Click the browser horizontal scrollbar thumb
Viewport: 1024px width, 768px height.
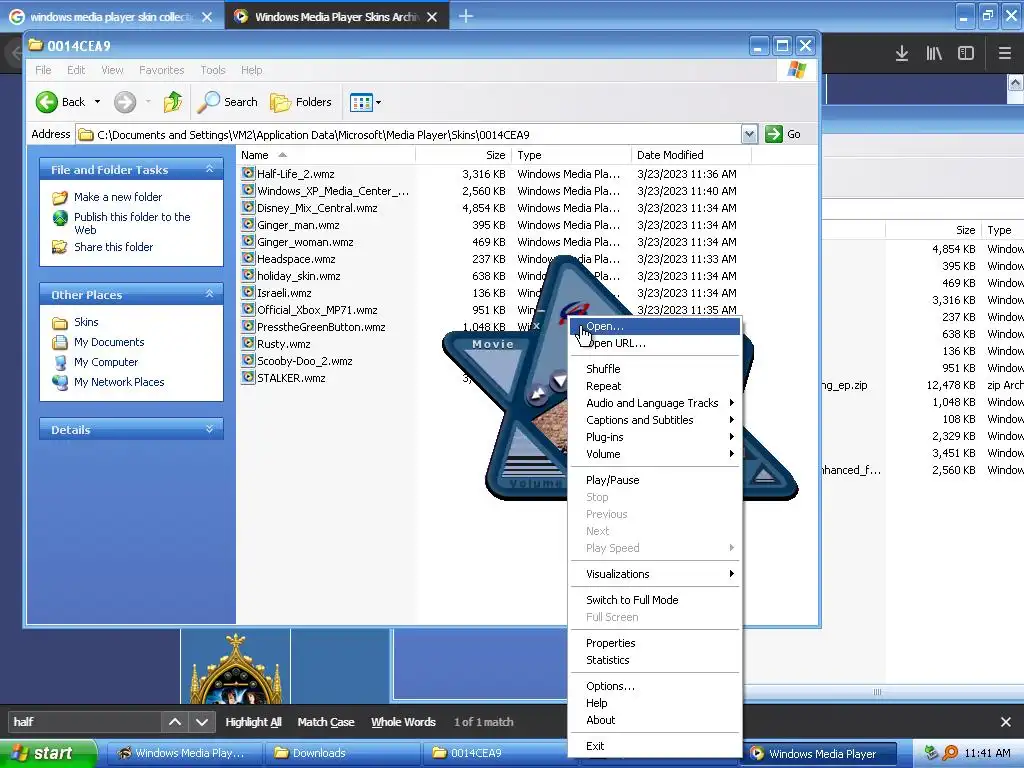pyautogui.click(x=878, y=692)
